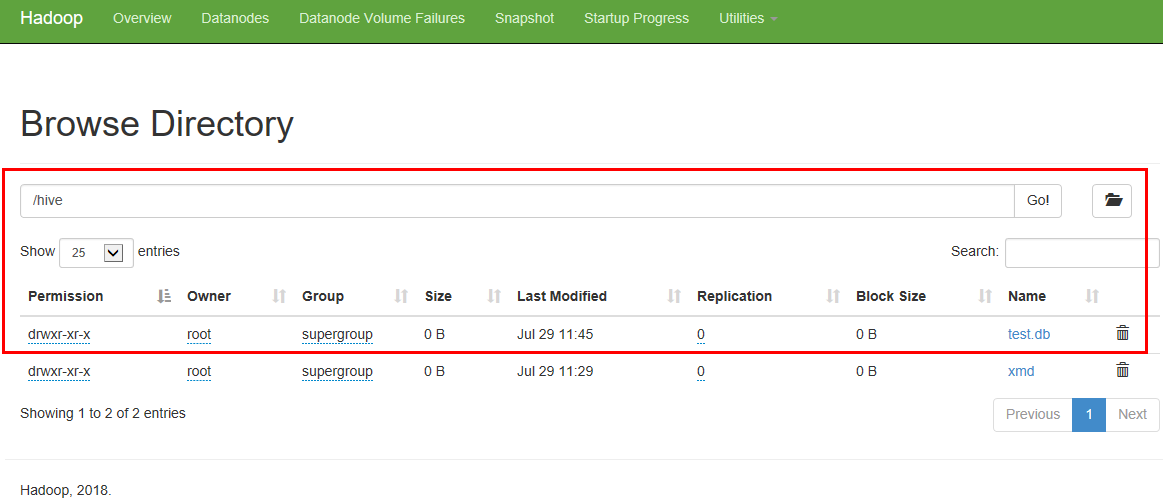Click the Browse Directory heading
The height and width of the screenshot is (503, 1163).
pos(157,124)
